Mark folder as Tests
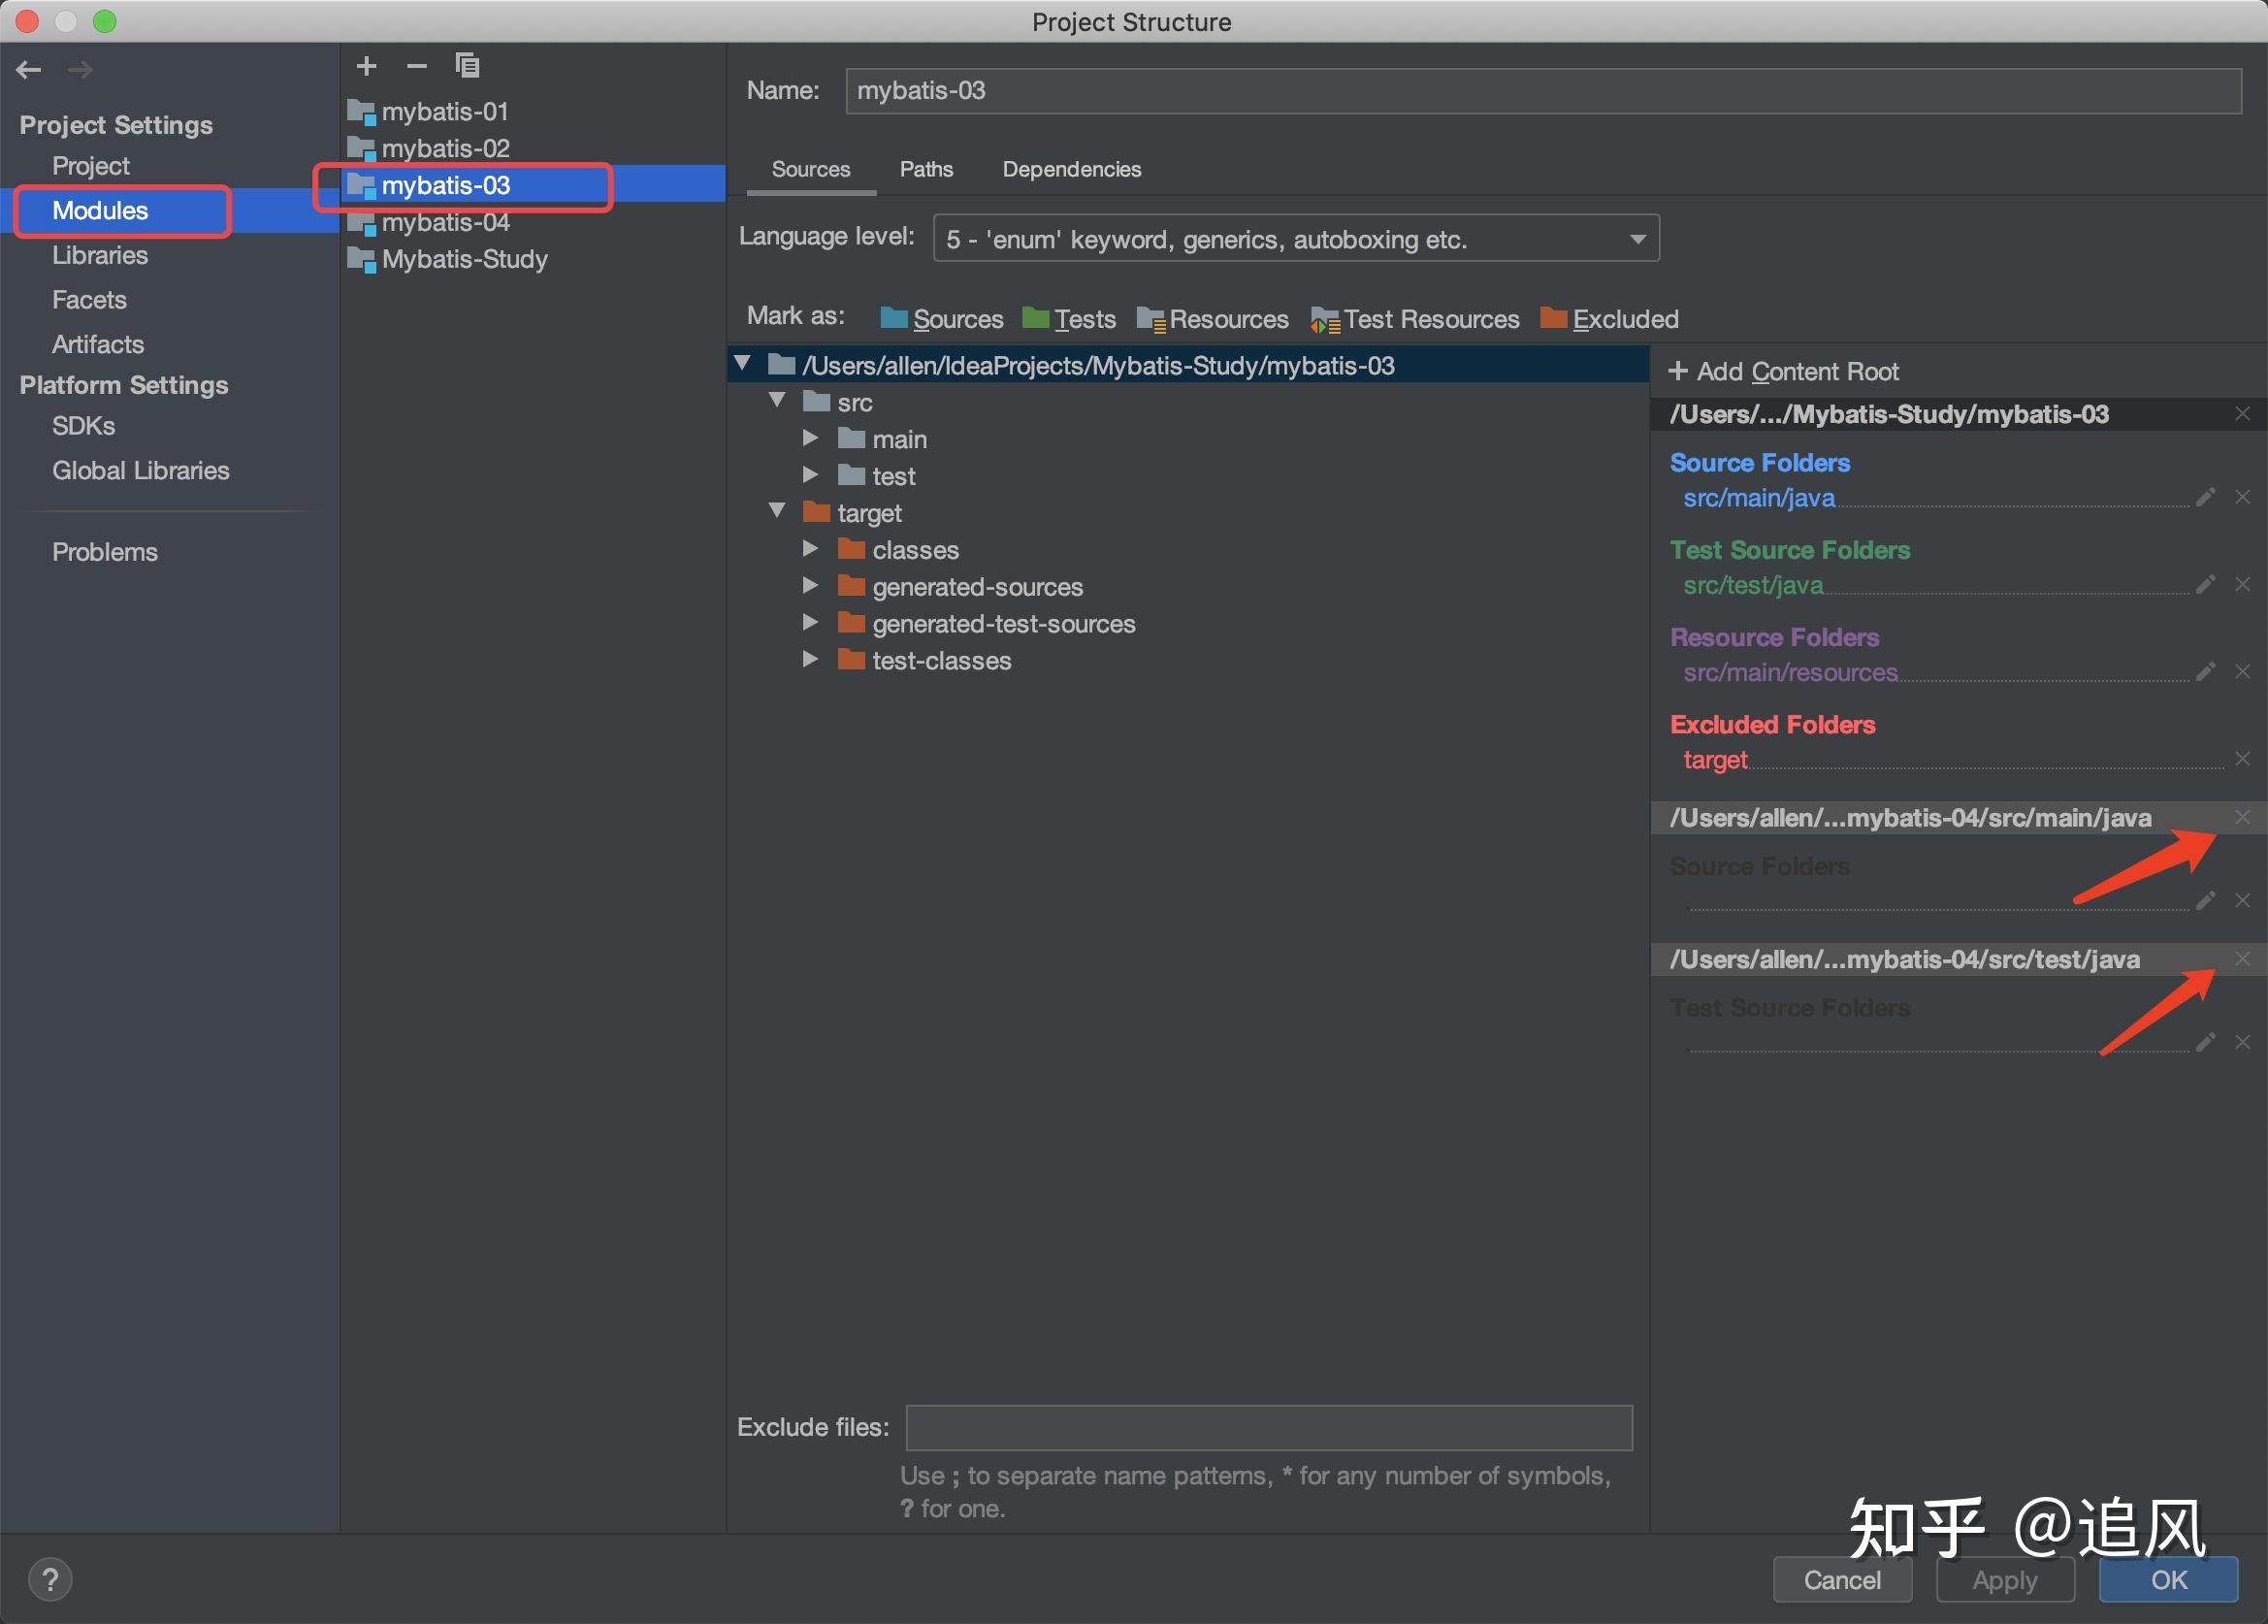Viewport: 2268px width, 1624px height. click(x=1069, y=319)
